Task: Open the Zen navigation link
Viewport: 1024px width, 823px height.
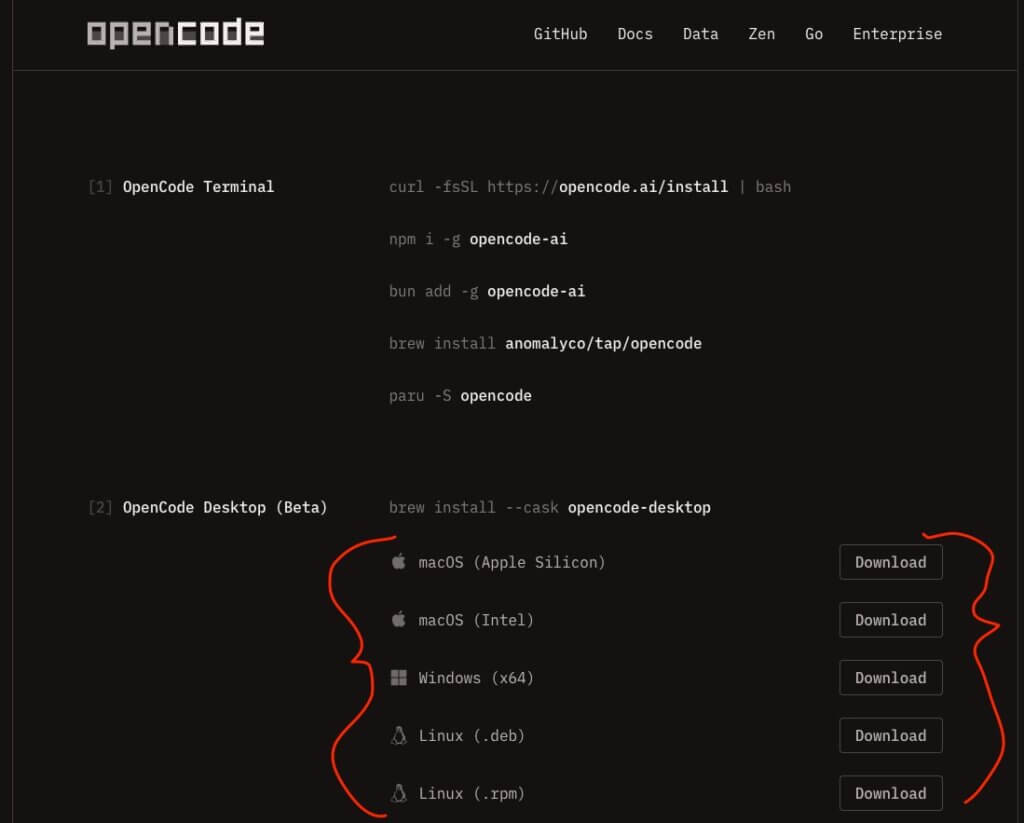Action: [761, 34]
